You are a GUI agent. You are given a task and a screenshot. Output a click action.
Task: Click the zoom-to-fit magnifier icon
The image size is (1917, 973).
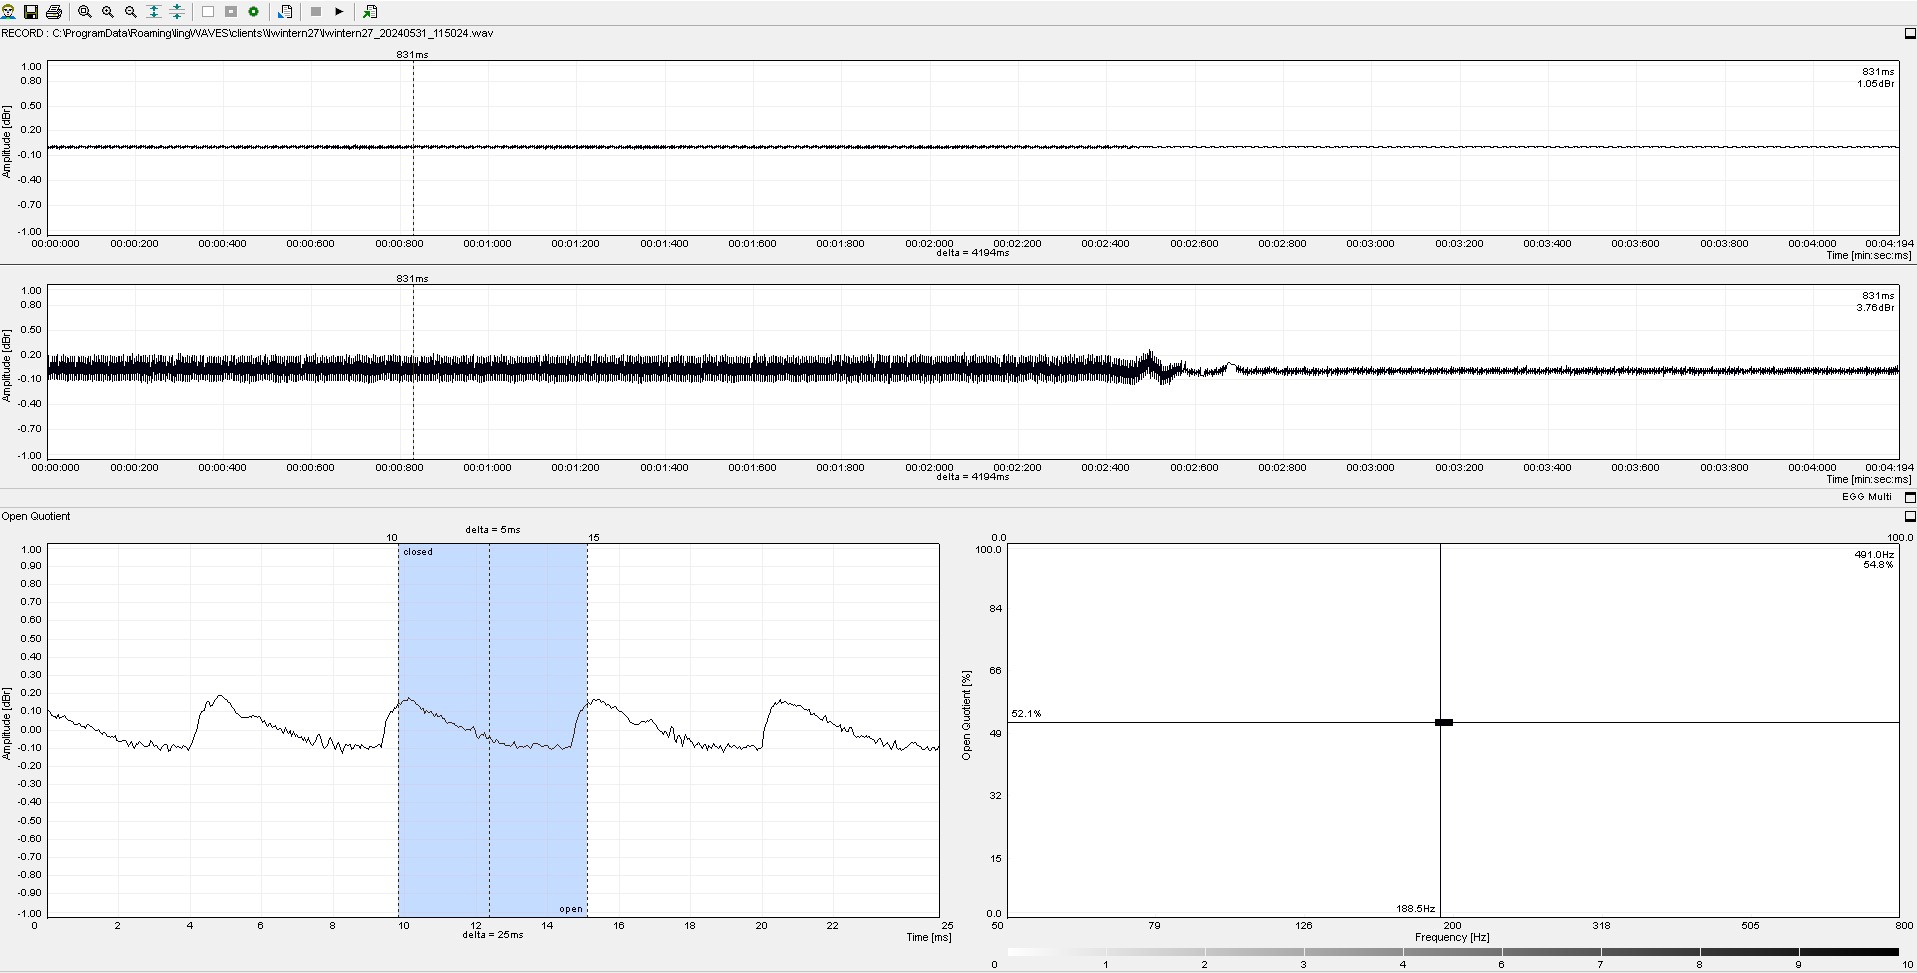85,12
